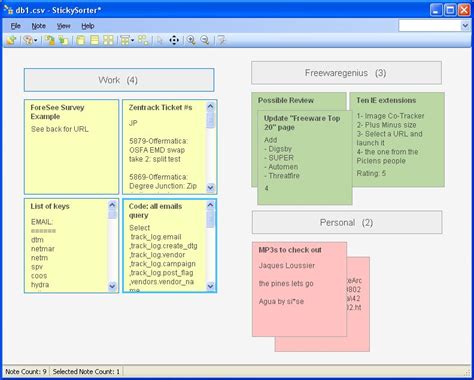Zoom in with the magnifier plus icon

coord(191,40)
